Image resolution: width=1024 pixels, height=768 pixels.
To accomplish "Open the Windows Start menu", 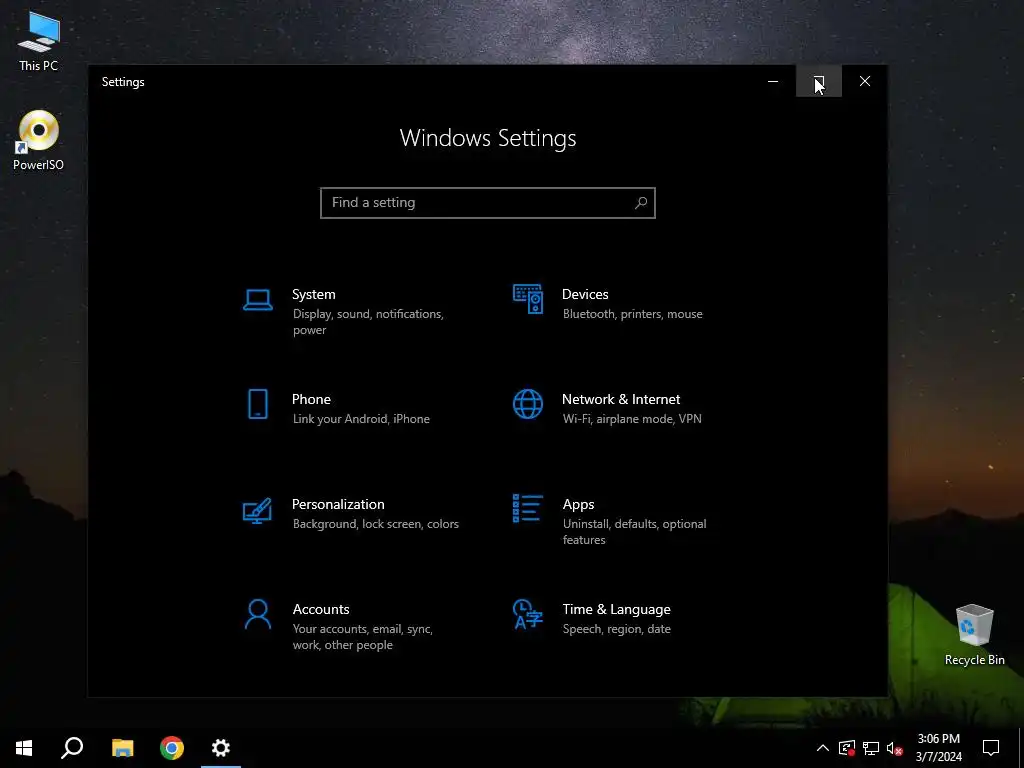I will coord(24,748).
